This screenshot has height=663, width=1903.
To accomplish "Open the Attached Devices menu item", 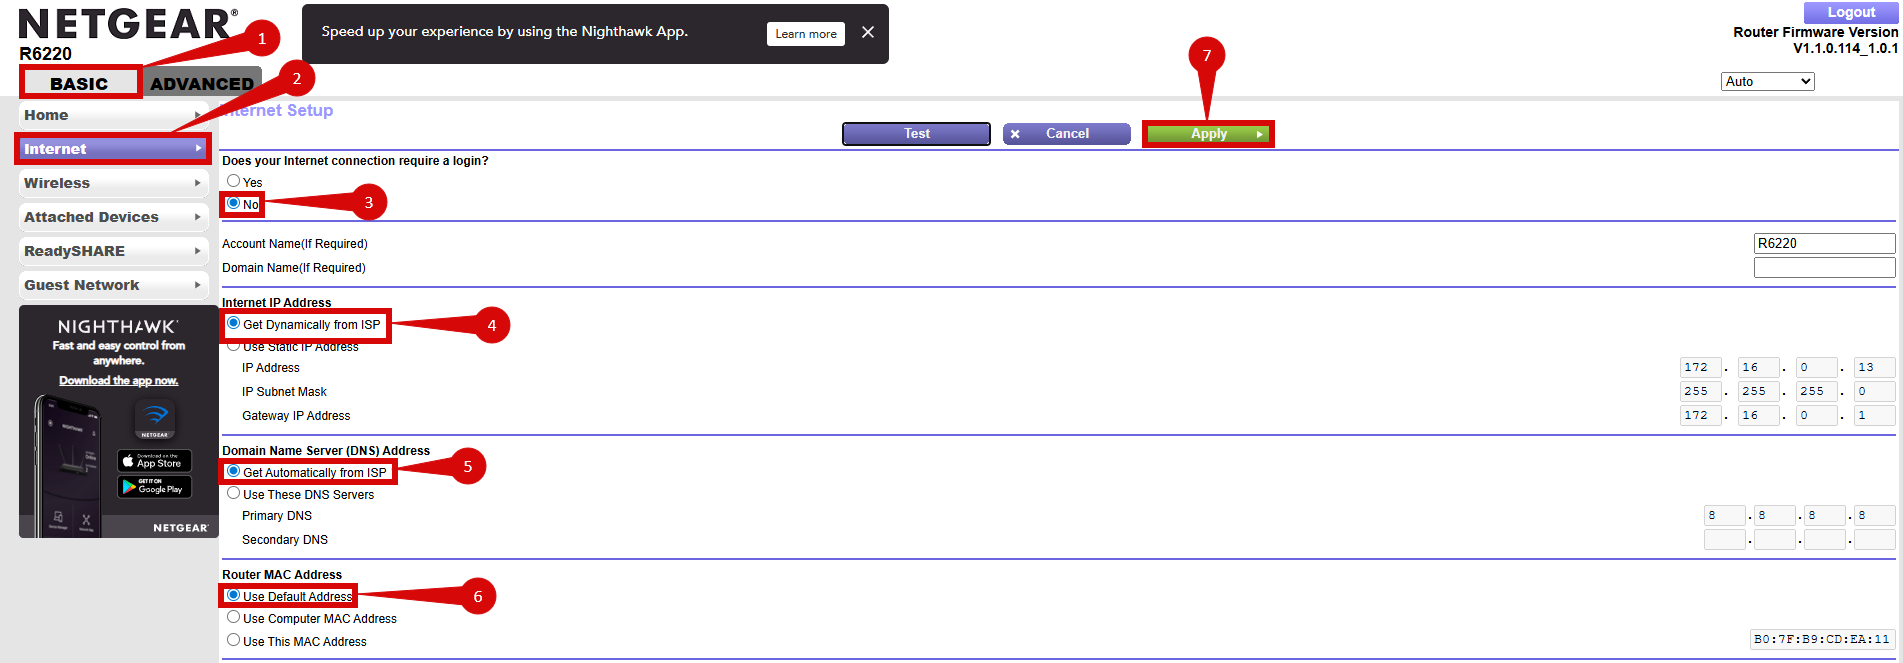I will click(113, 217).
